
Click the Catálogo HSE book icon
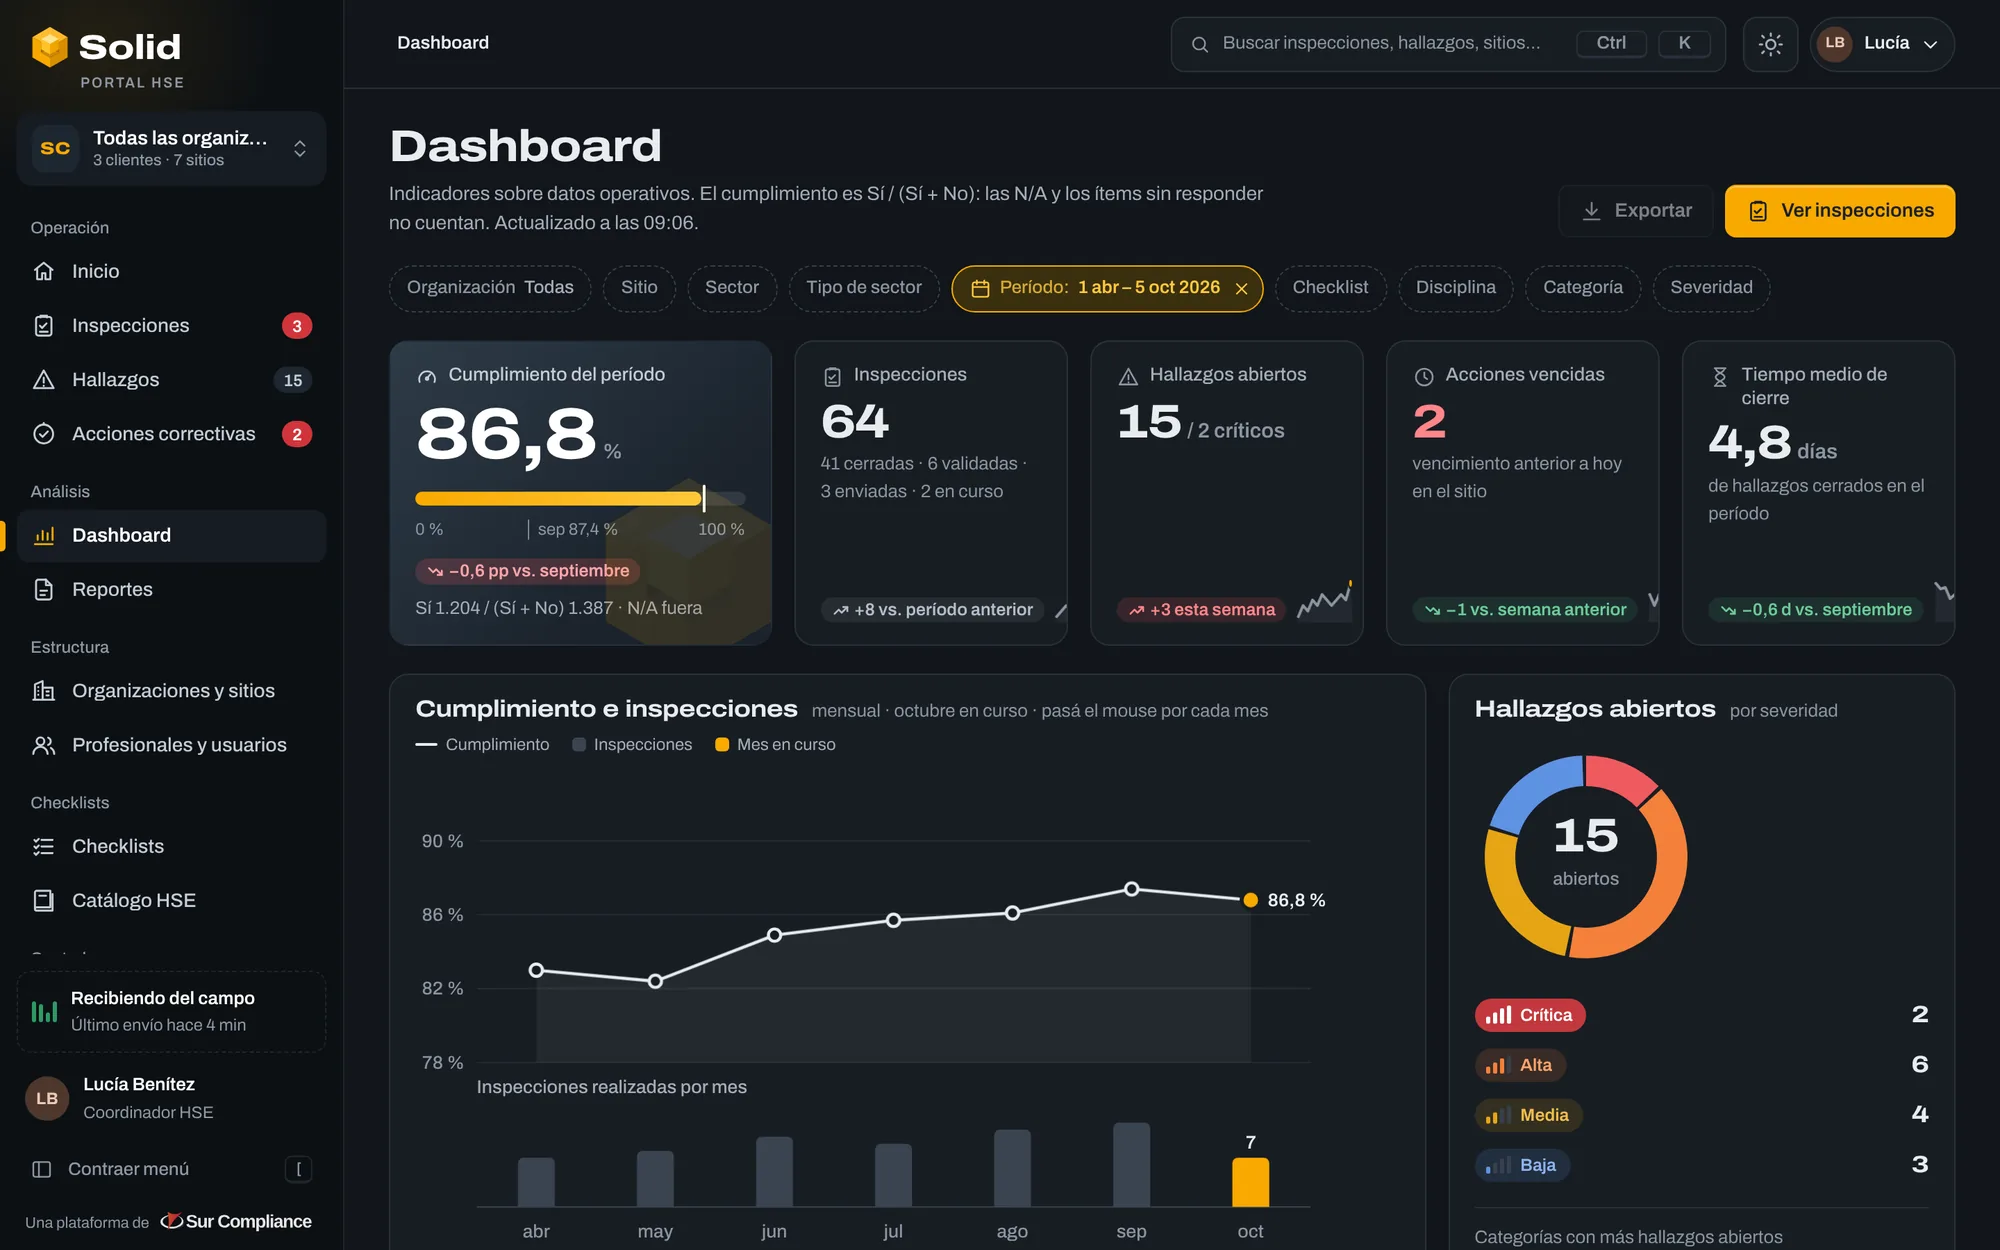[44, 900]
